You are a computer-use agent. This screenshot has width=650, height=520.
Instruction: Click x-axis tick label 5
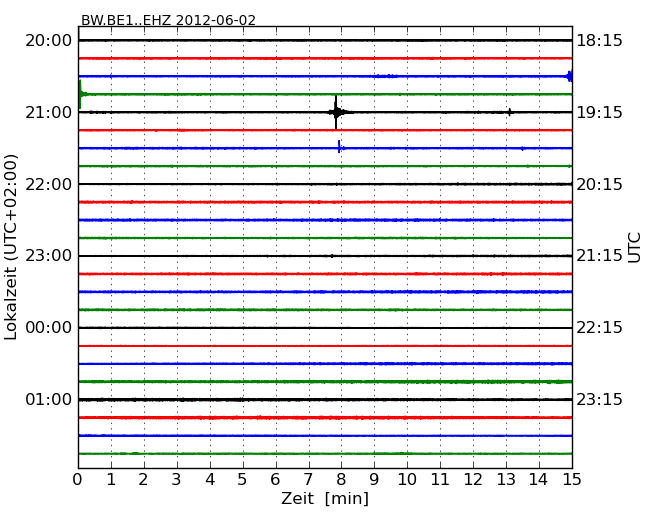point(243,480)
